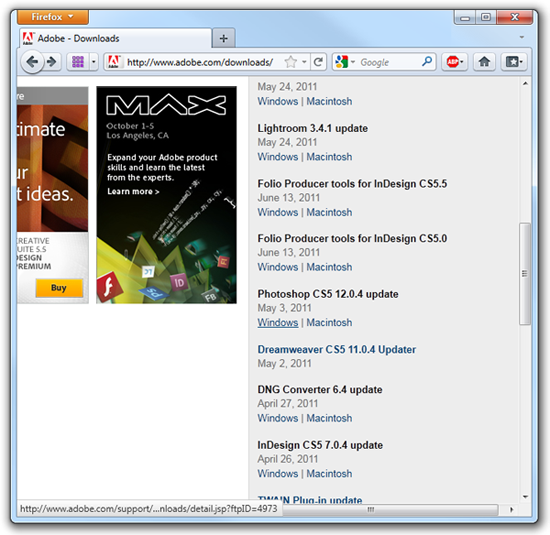Click Macintosh link under InDesign CS5 7.0.4 update

(329, 474)
